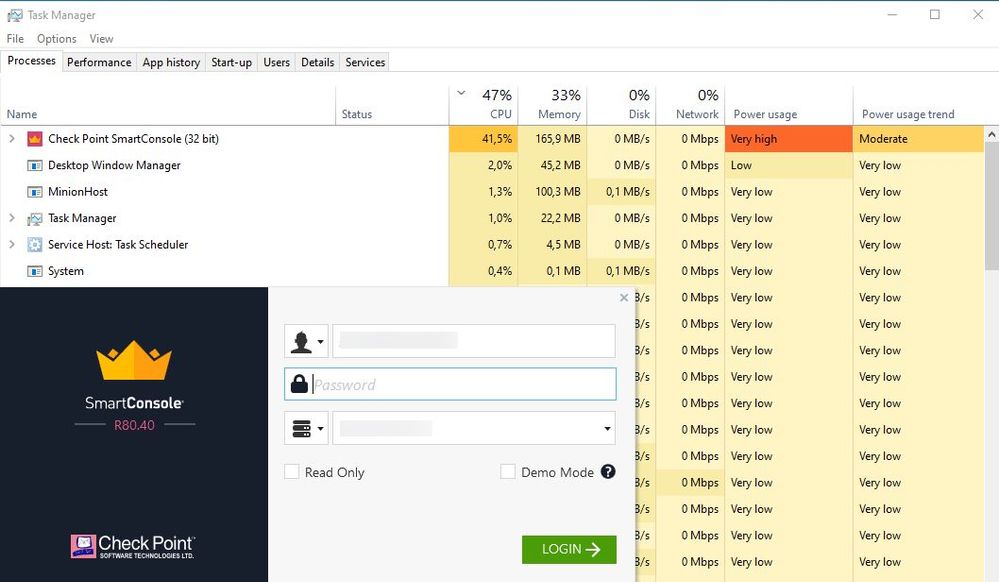Expand the Check Point SmartConsole process group

pos(11,138)
